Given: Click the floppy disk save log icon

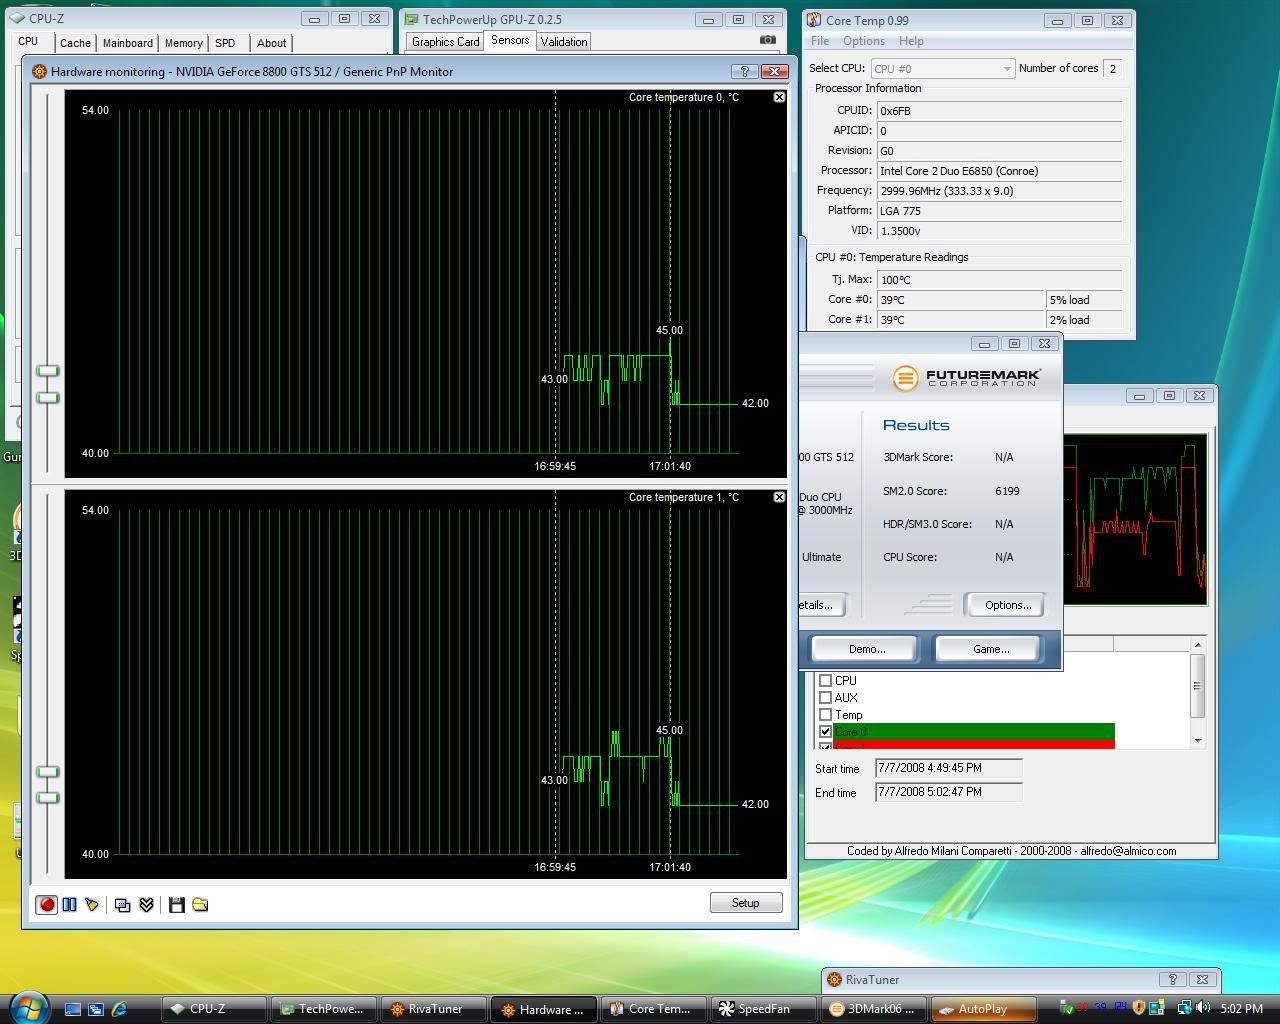Looking at the screenshot, I should 177,904.
